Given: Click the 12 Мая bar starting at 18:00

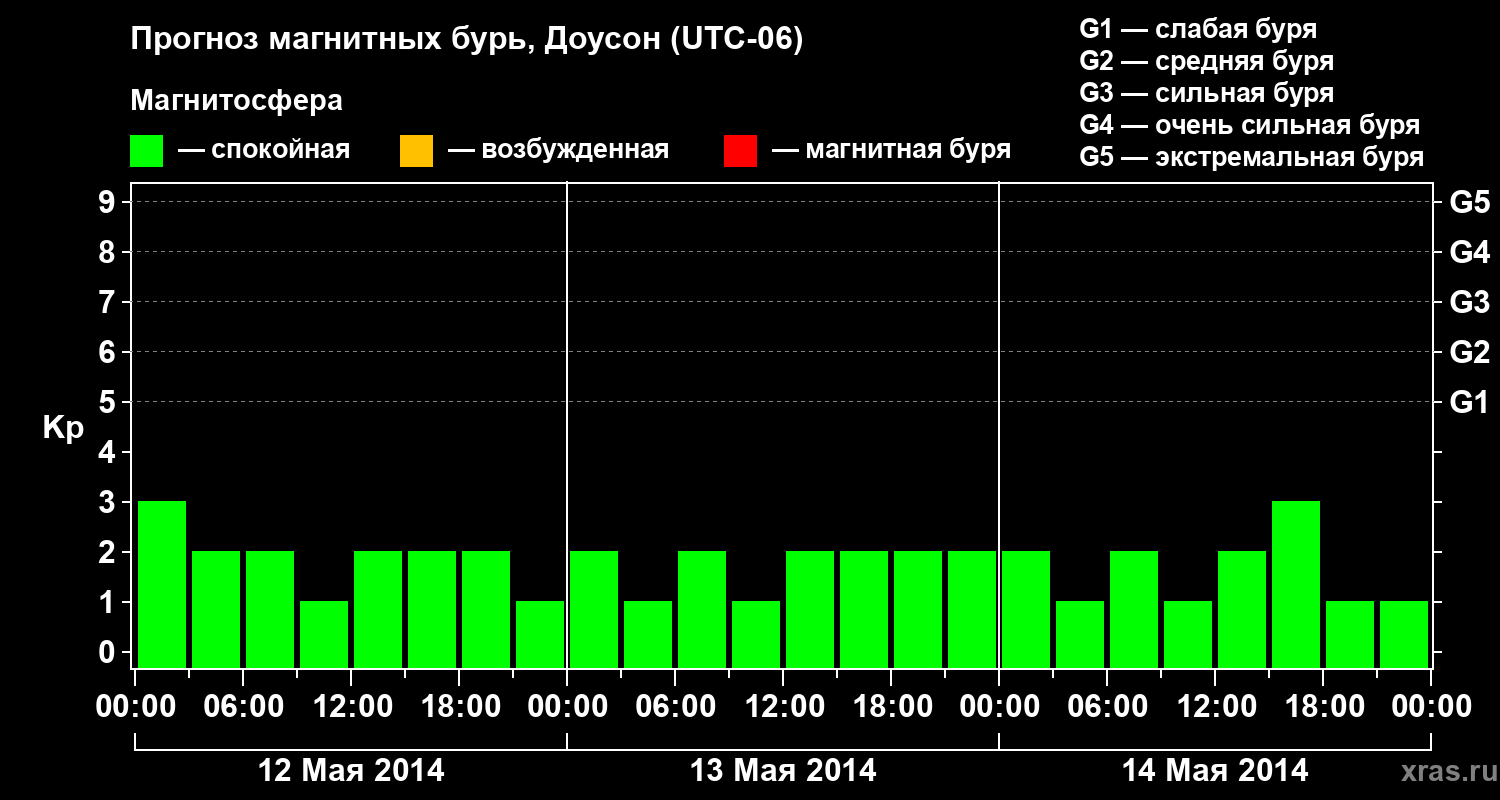Looking at the screenshot, I should [486, 609].
